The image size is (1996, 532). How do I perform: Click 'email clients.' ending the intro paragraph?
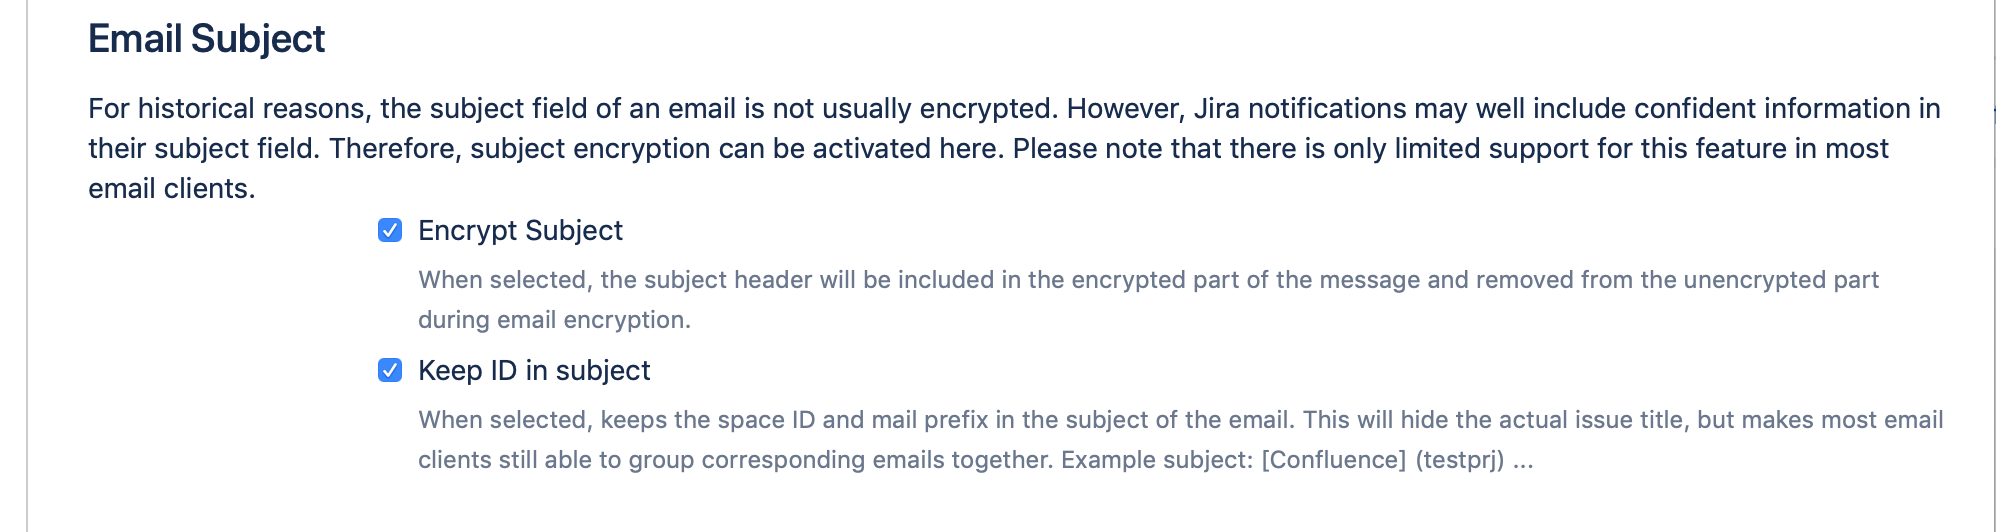click(x=172, y=189)
